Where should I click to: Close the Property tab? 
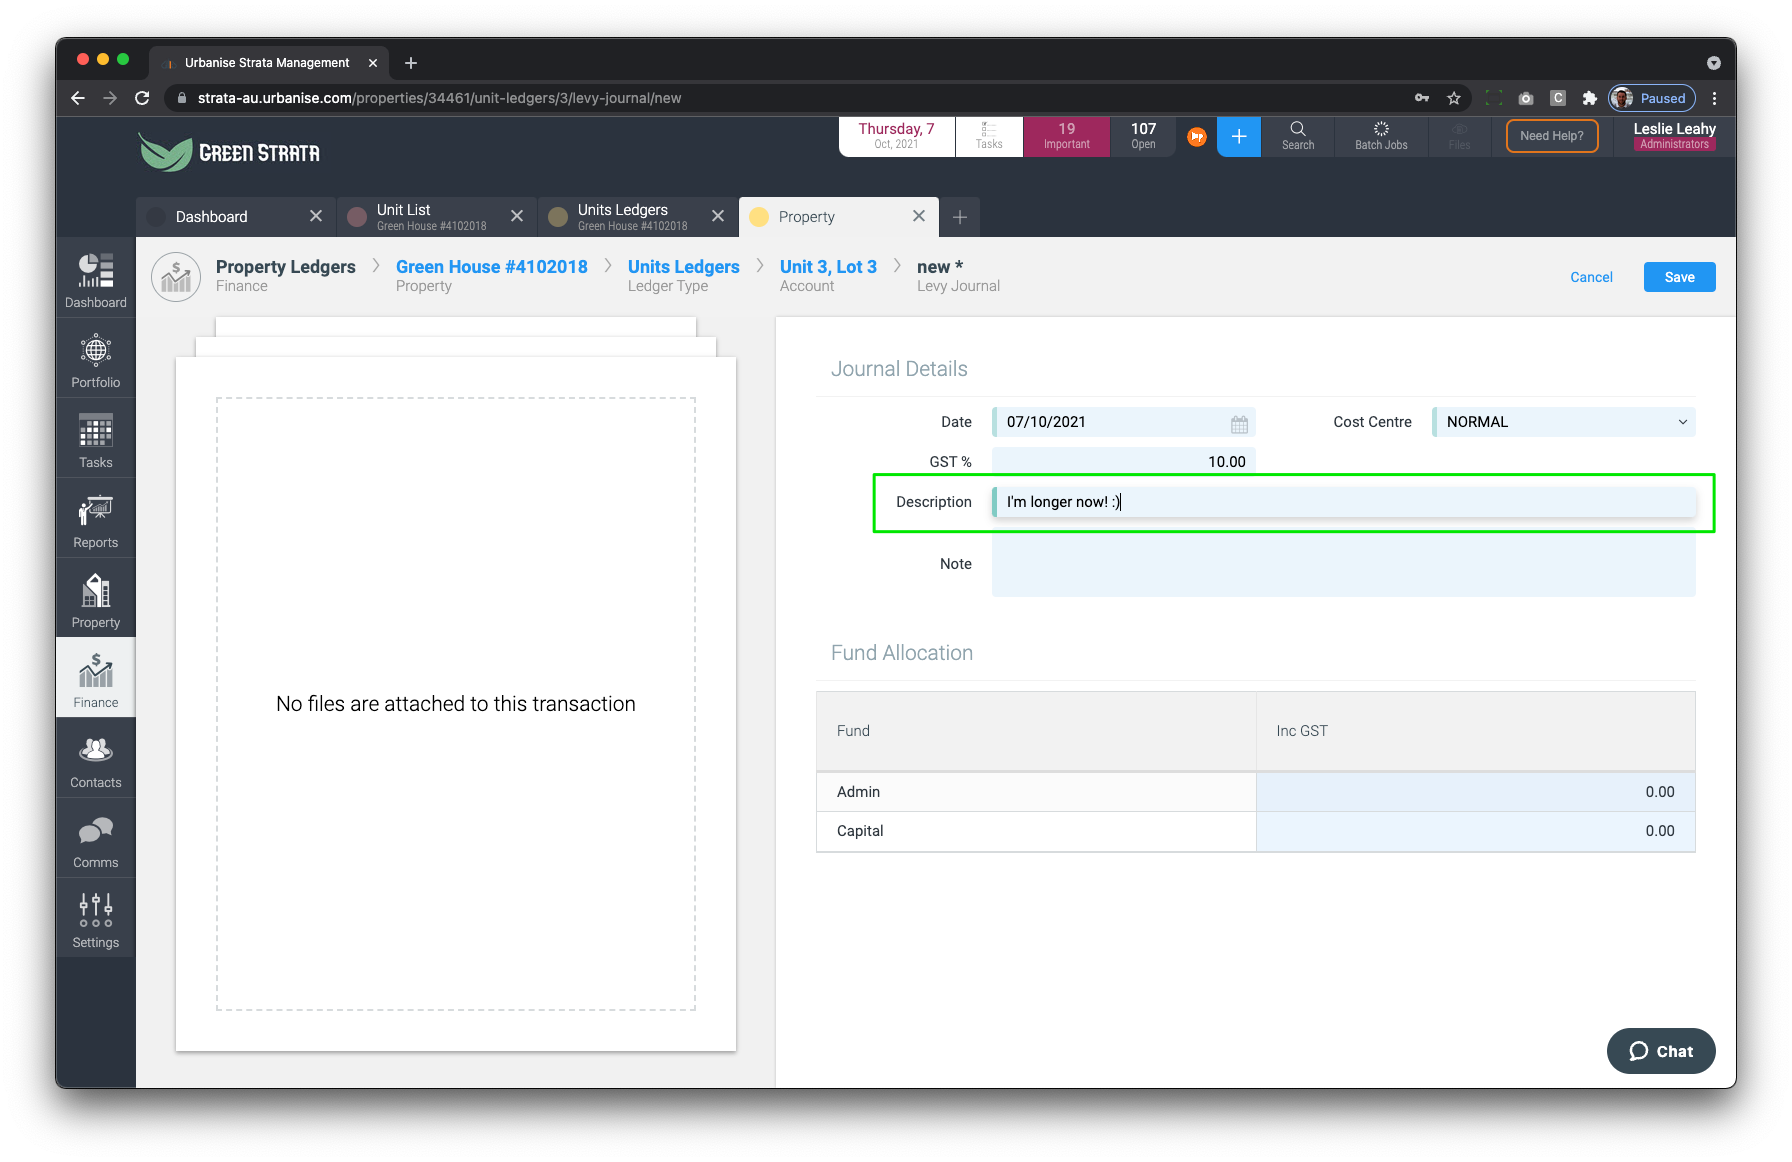click(919, 216)
